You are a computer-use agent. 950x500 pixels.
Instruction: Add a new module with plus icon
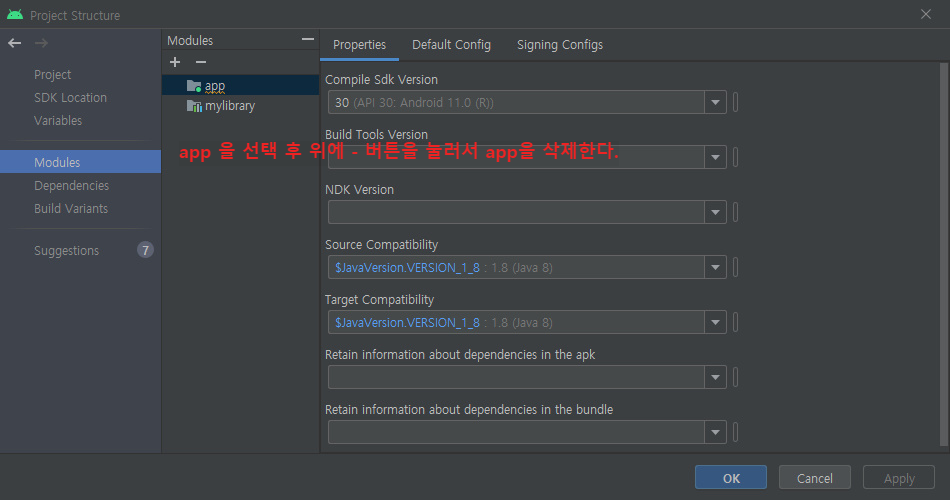(x=175, y=62)
